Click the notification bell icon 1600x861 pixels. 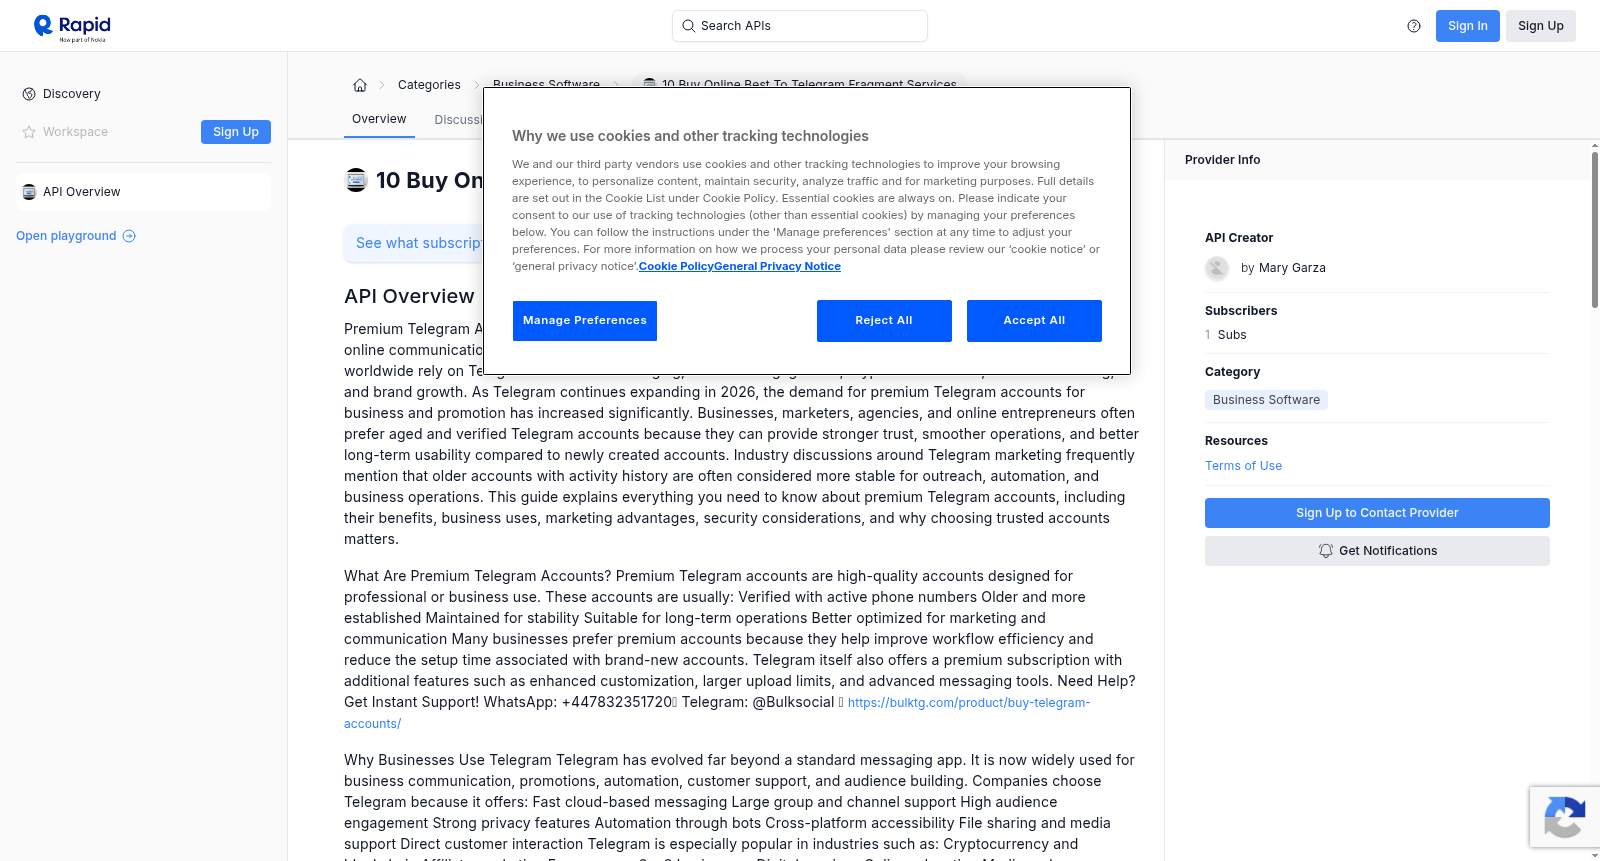tap(1326, 551)
